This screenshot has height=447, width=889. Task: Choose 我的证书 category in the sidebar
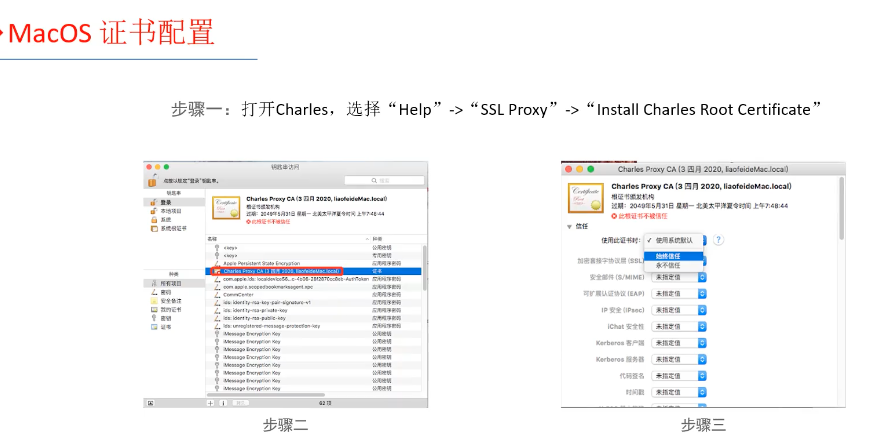click(x=175, y=310)
